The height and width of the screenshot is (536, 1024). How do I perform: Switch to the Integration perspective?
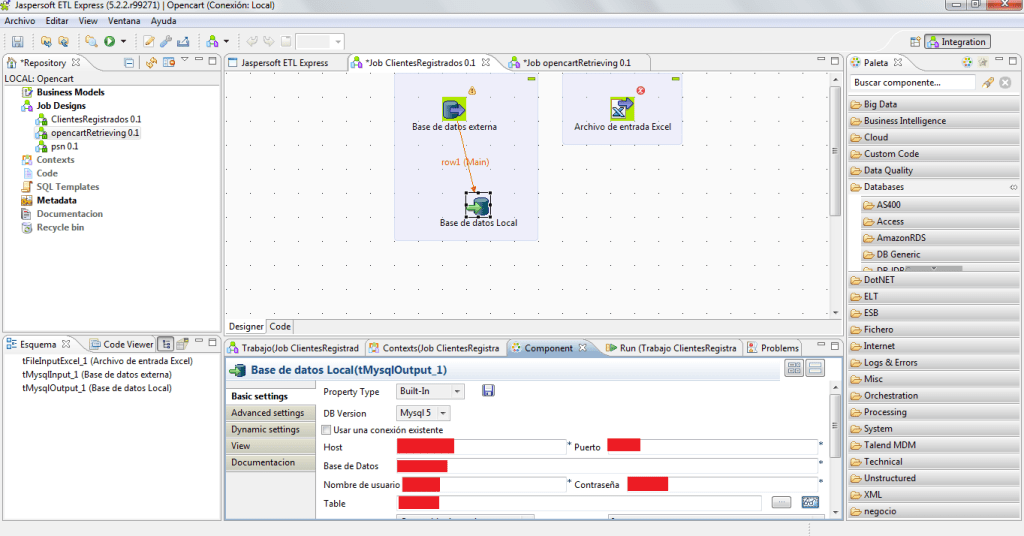click(x=957, y=42)
